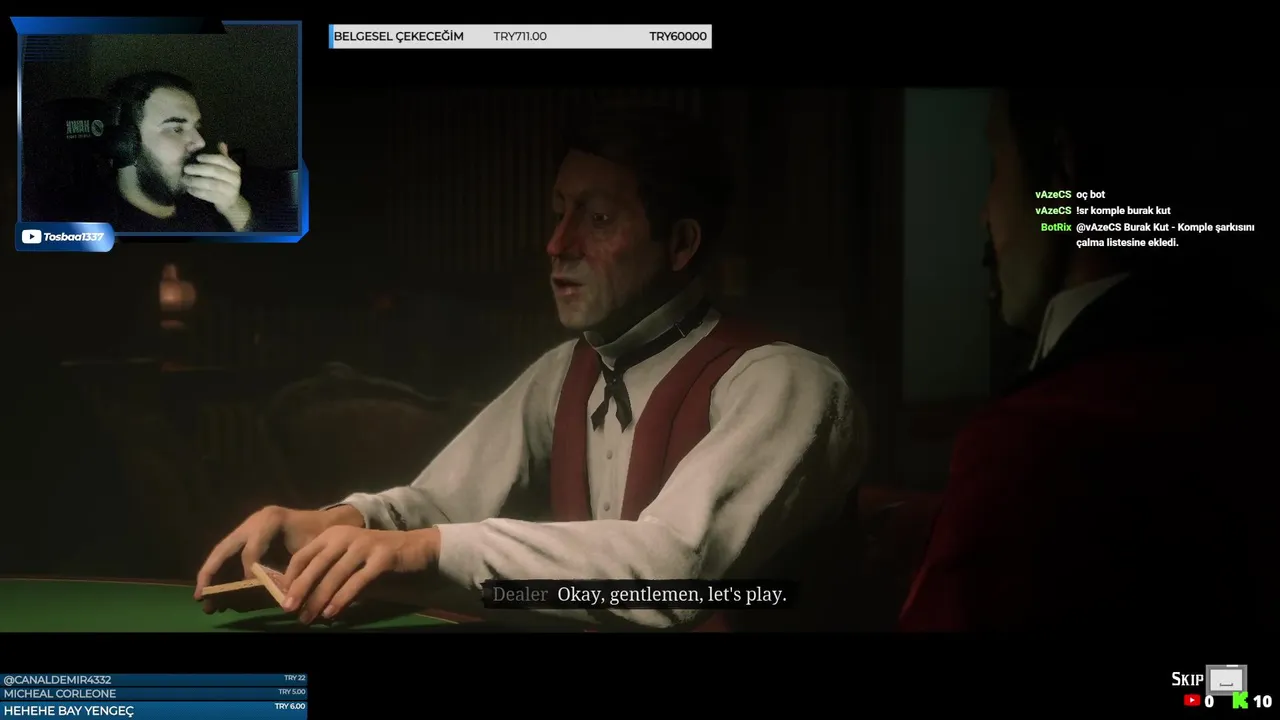Viewport: 1280px width, 720px height.
Task: Click the TRY 22 donation amount
Action: click(x=294, y=678)
